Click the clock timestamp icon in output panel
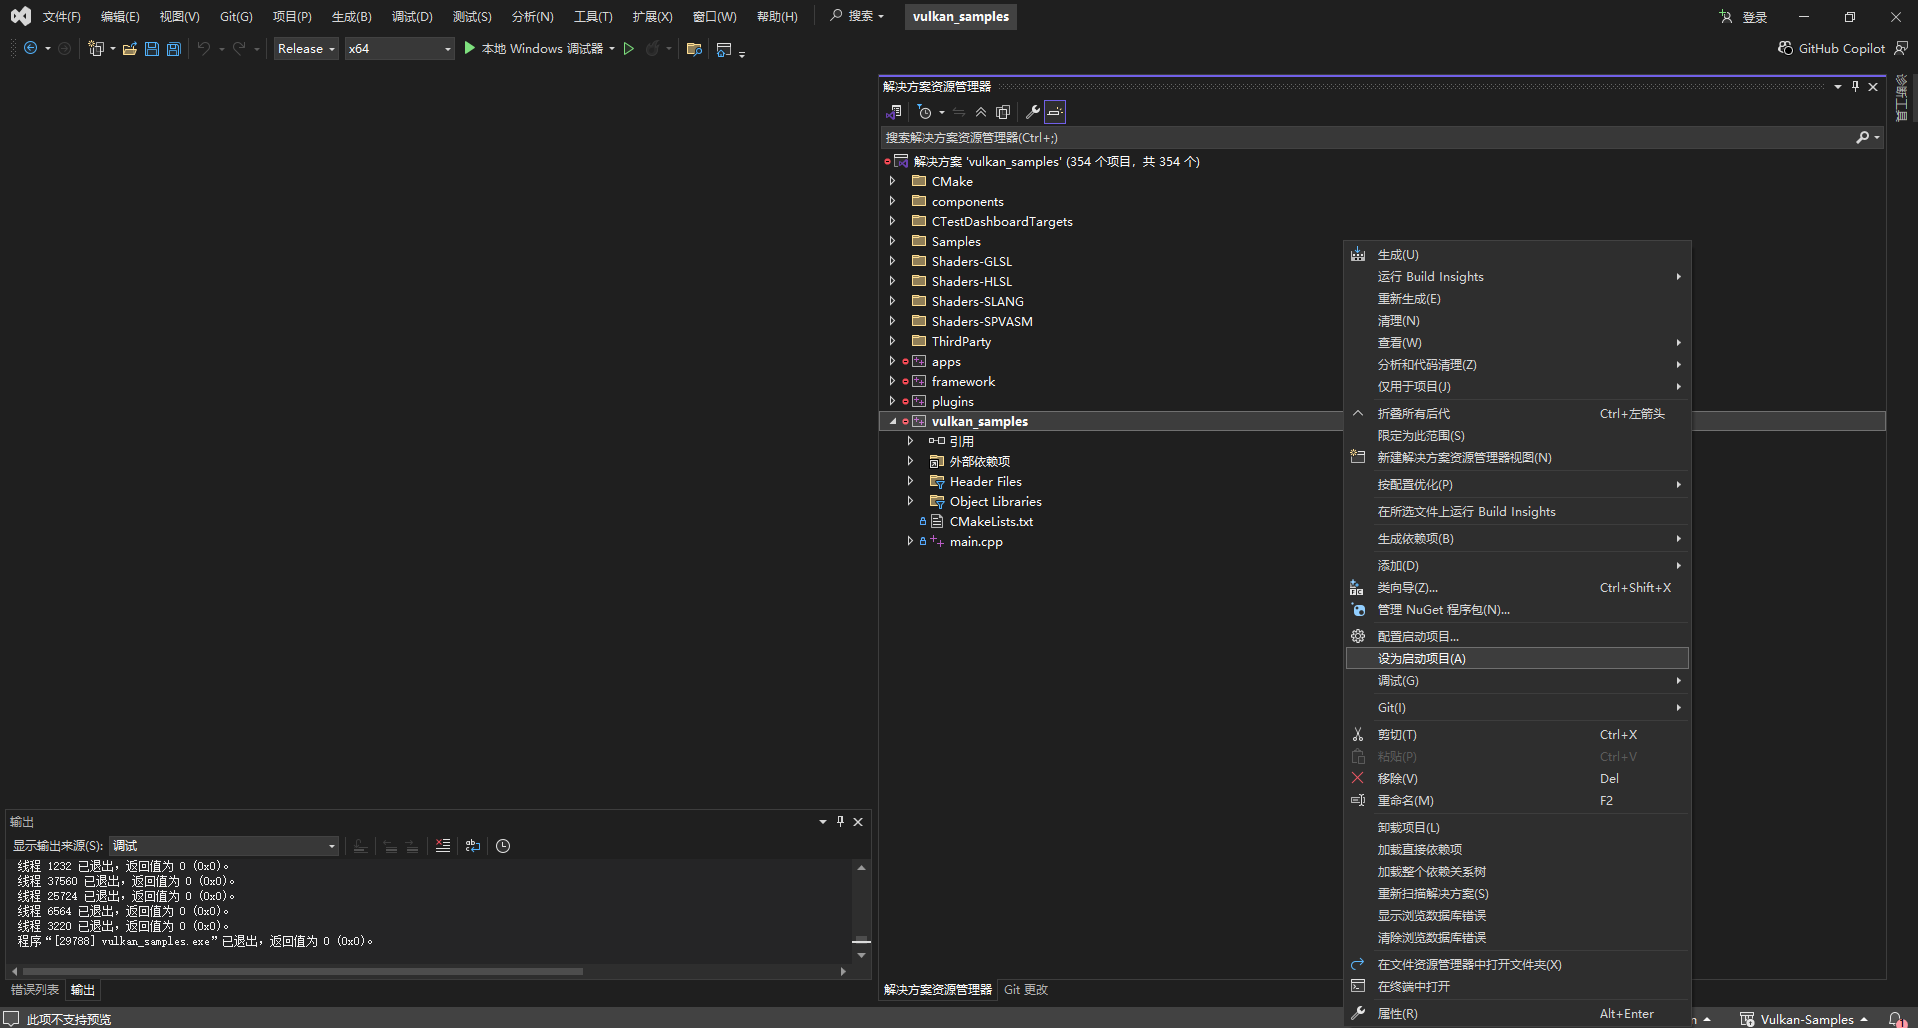Image resolution: width=1918 pixels, height=1028 pixels. 503,846
